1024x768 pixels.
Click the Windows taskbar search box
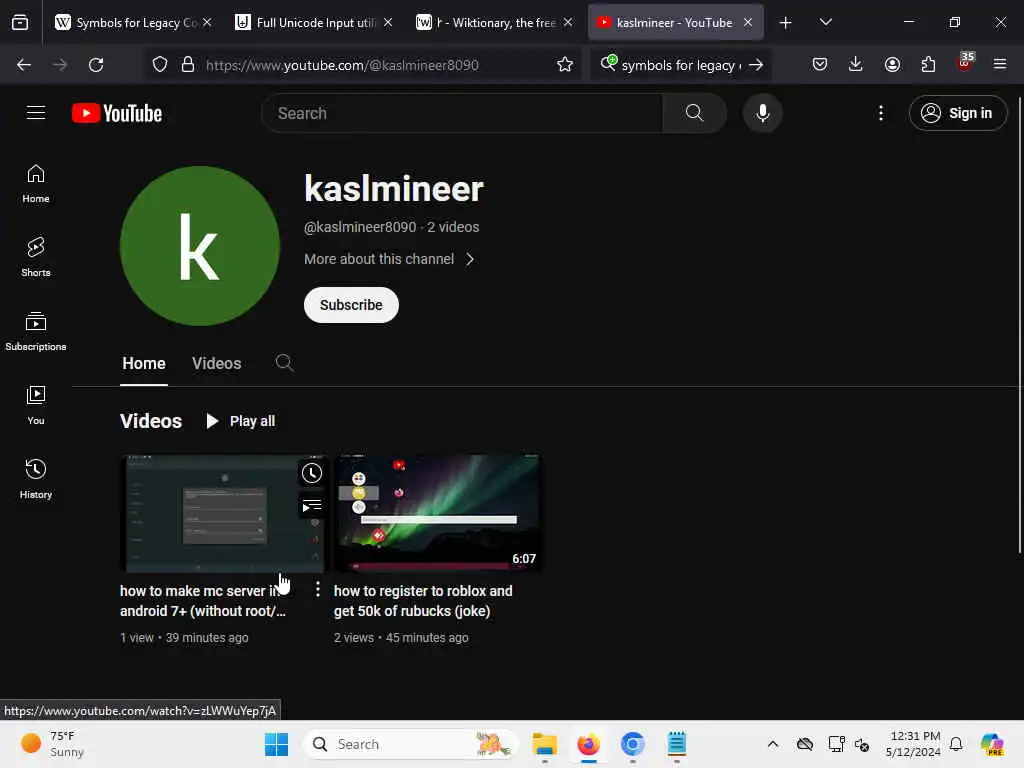pyautogui.click(x=411, y=744)
